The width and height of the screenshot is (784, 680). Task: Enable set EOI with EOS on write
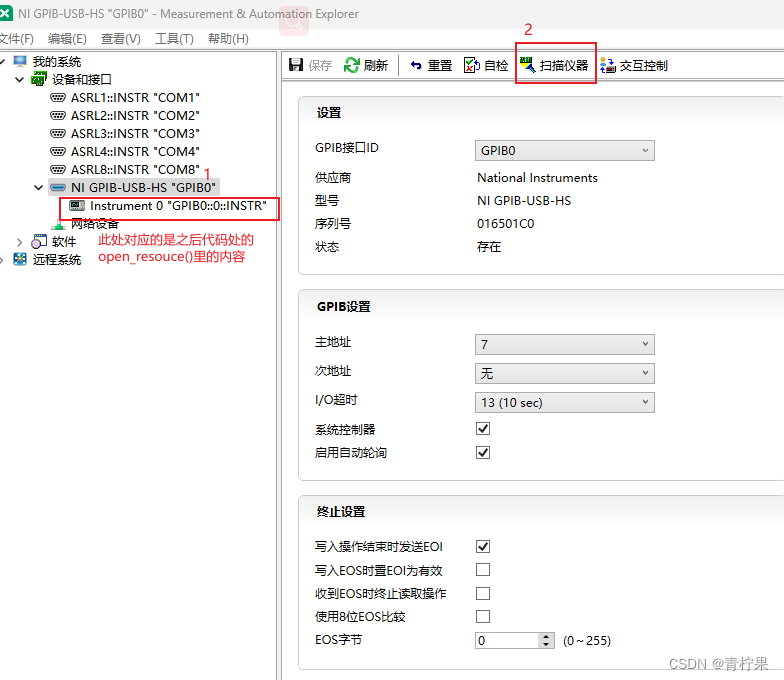(482, 570)
